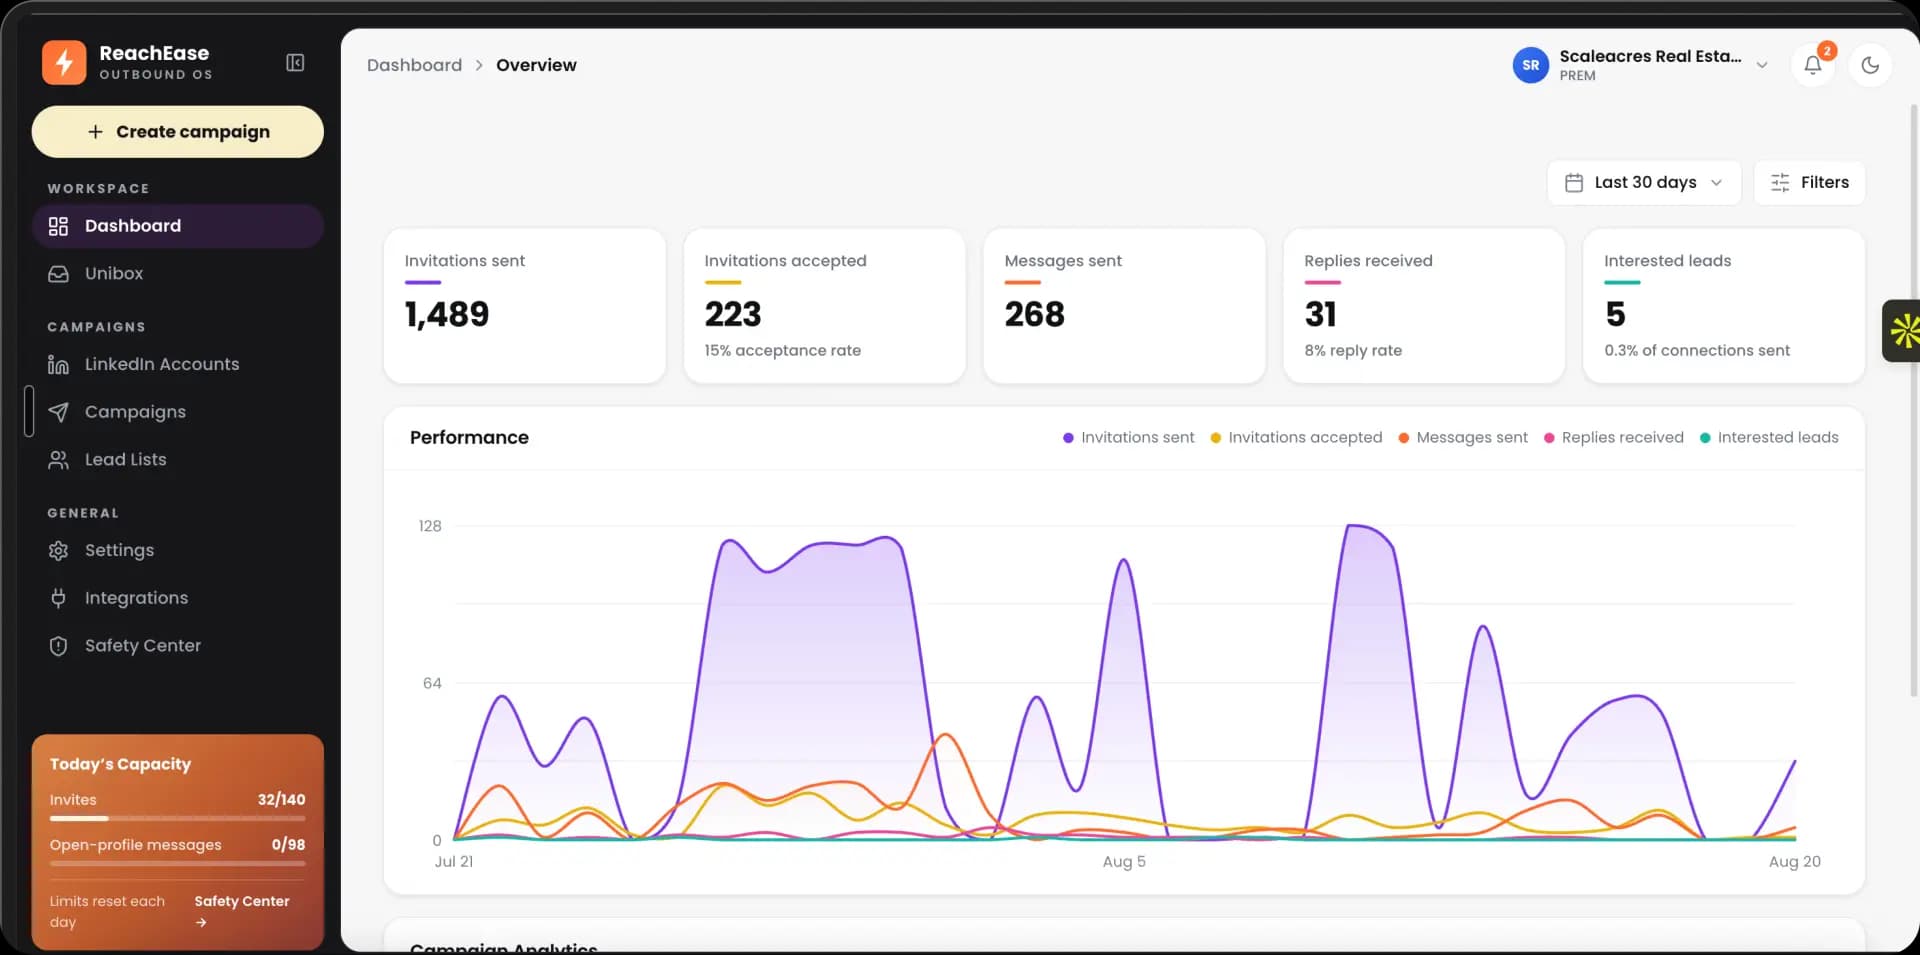The width and height of the screenshot is (1920, 955).
Task: Click the Unibox inbox icon
Action: pos(58,274)
